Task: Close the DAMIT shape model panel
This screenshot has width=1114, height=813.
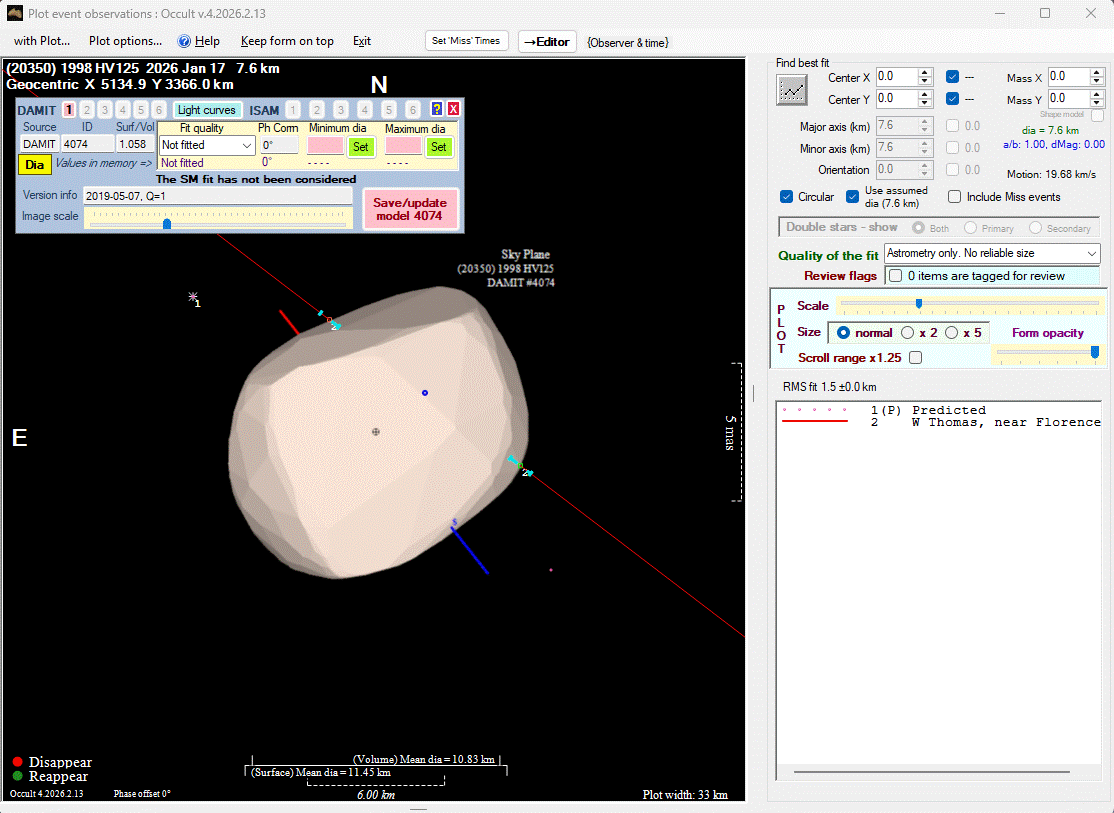Action: [453, 110]
